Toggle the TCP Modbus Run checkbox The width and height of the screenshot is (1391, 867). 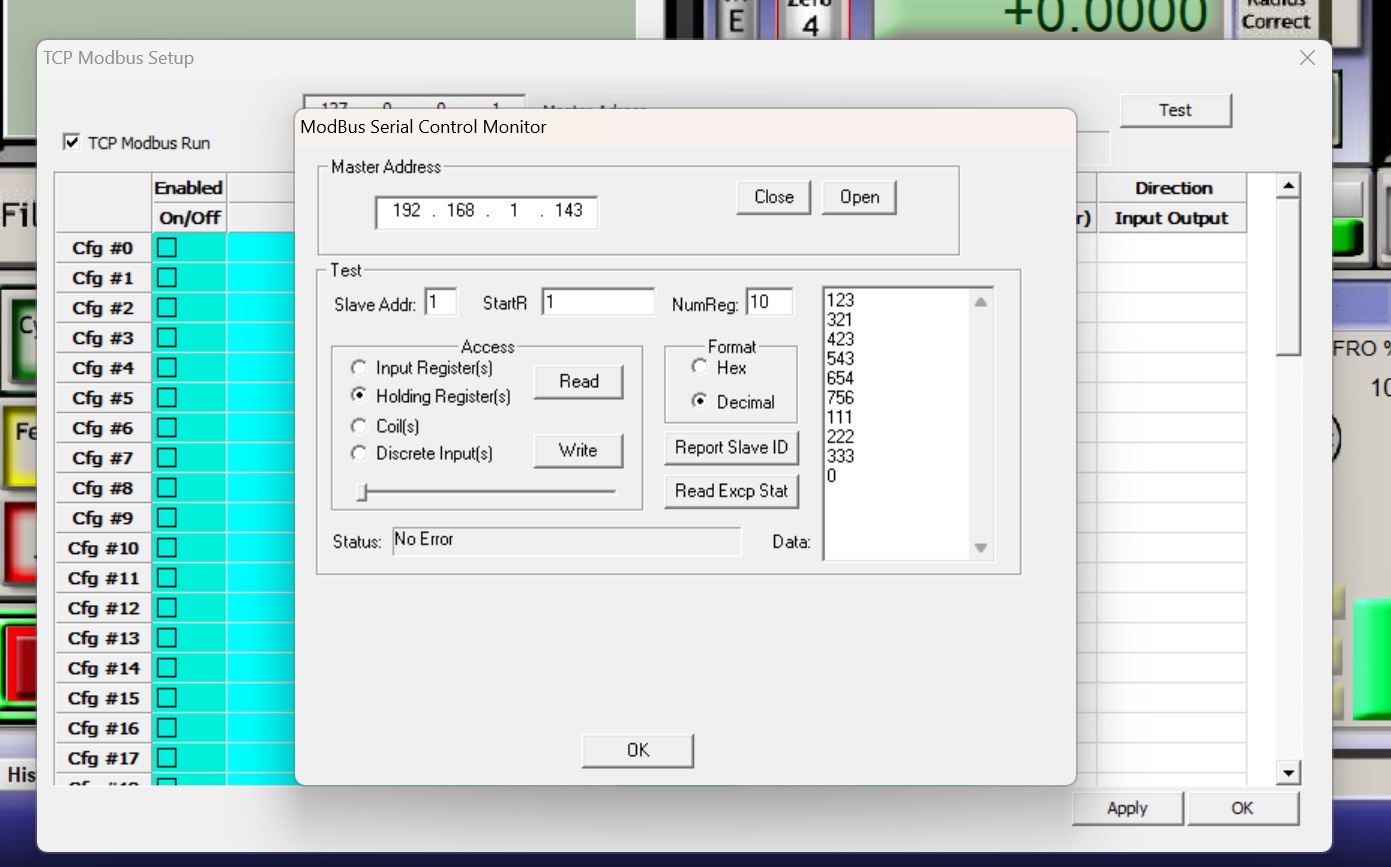coord(71,142)
